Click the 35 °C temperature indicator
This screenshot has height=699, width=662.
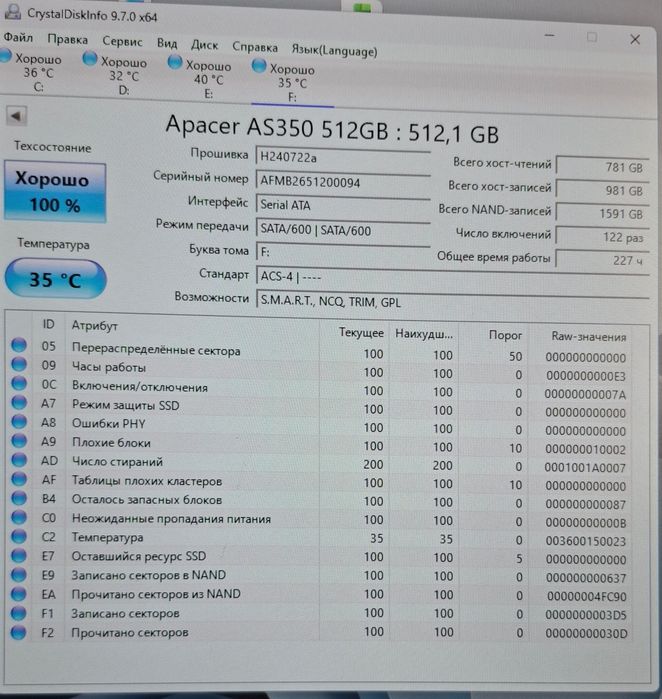tap(55, 280)
